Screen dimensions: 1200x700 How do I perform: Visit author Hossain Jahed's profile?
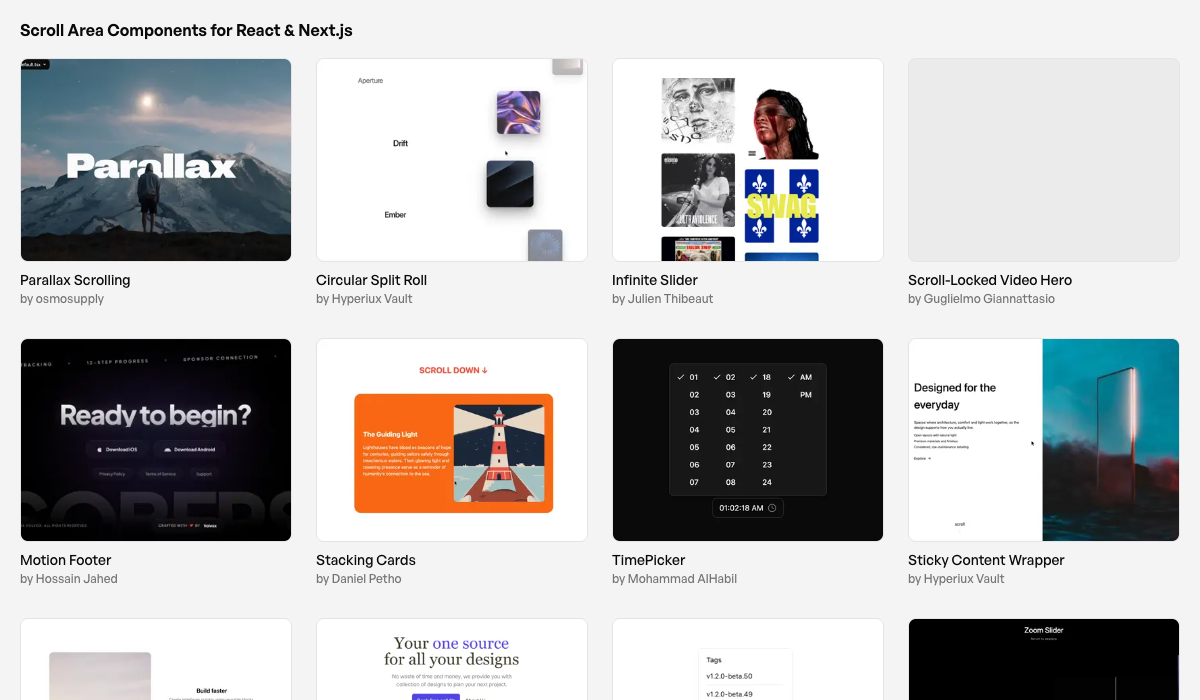pyautogui.click(x=77, y=579)
